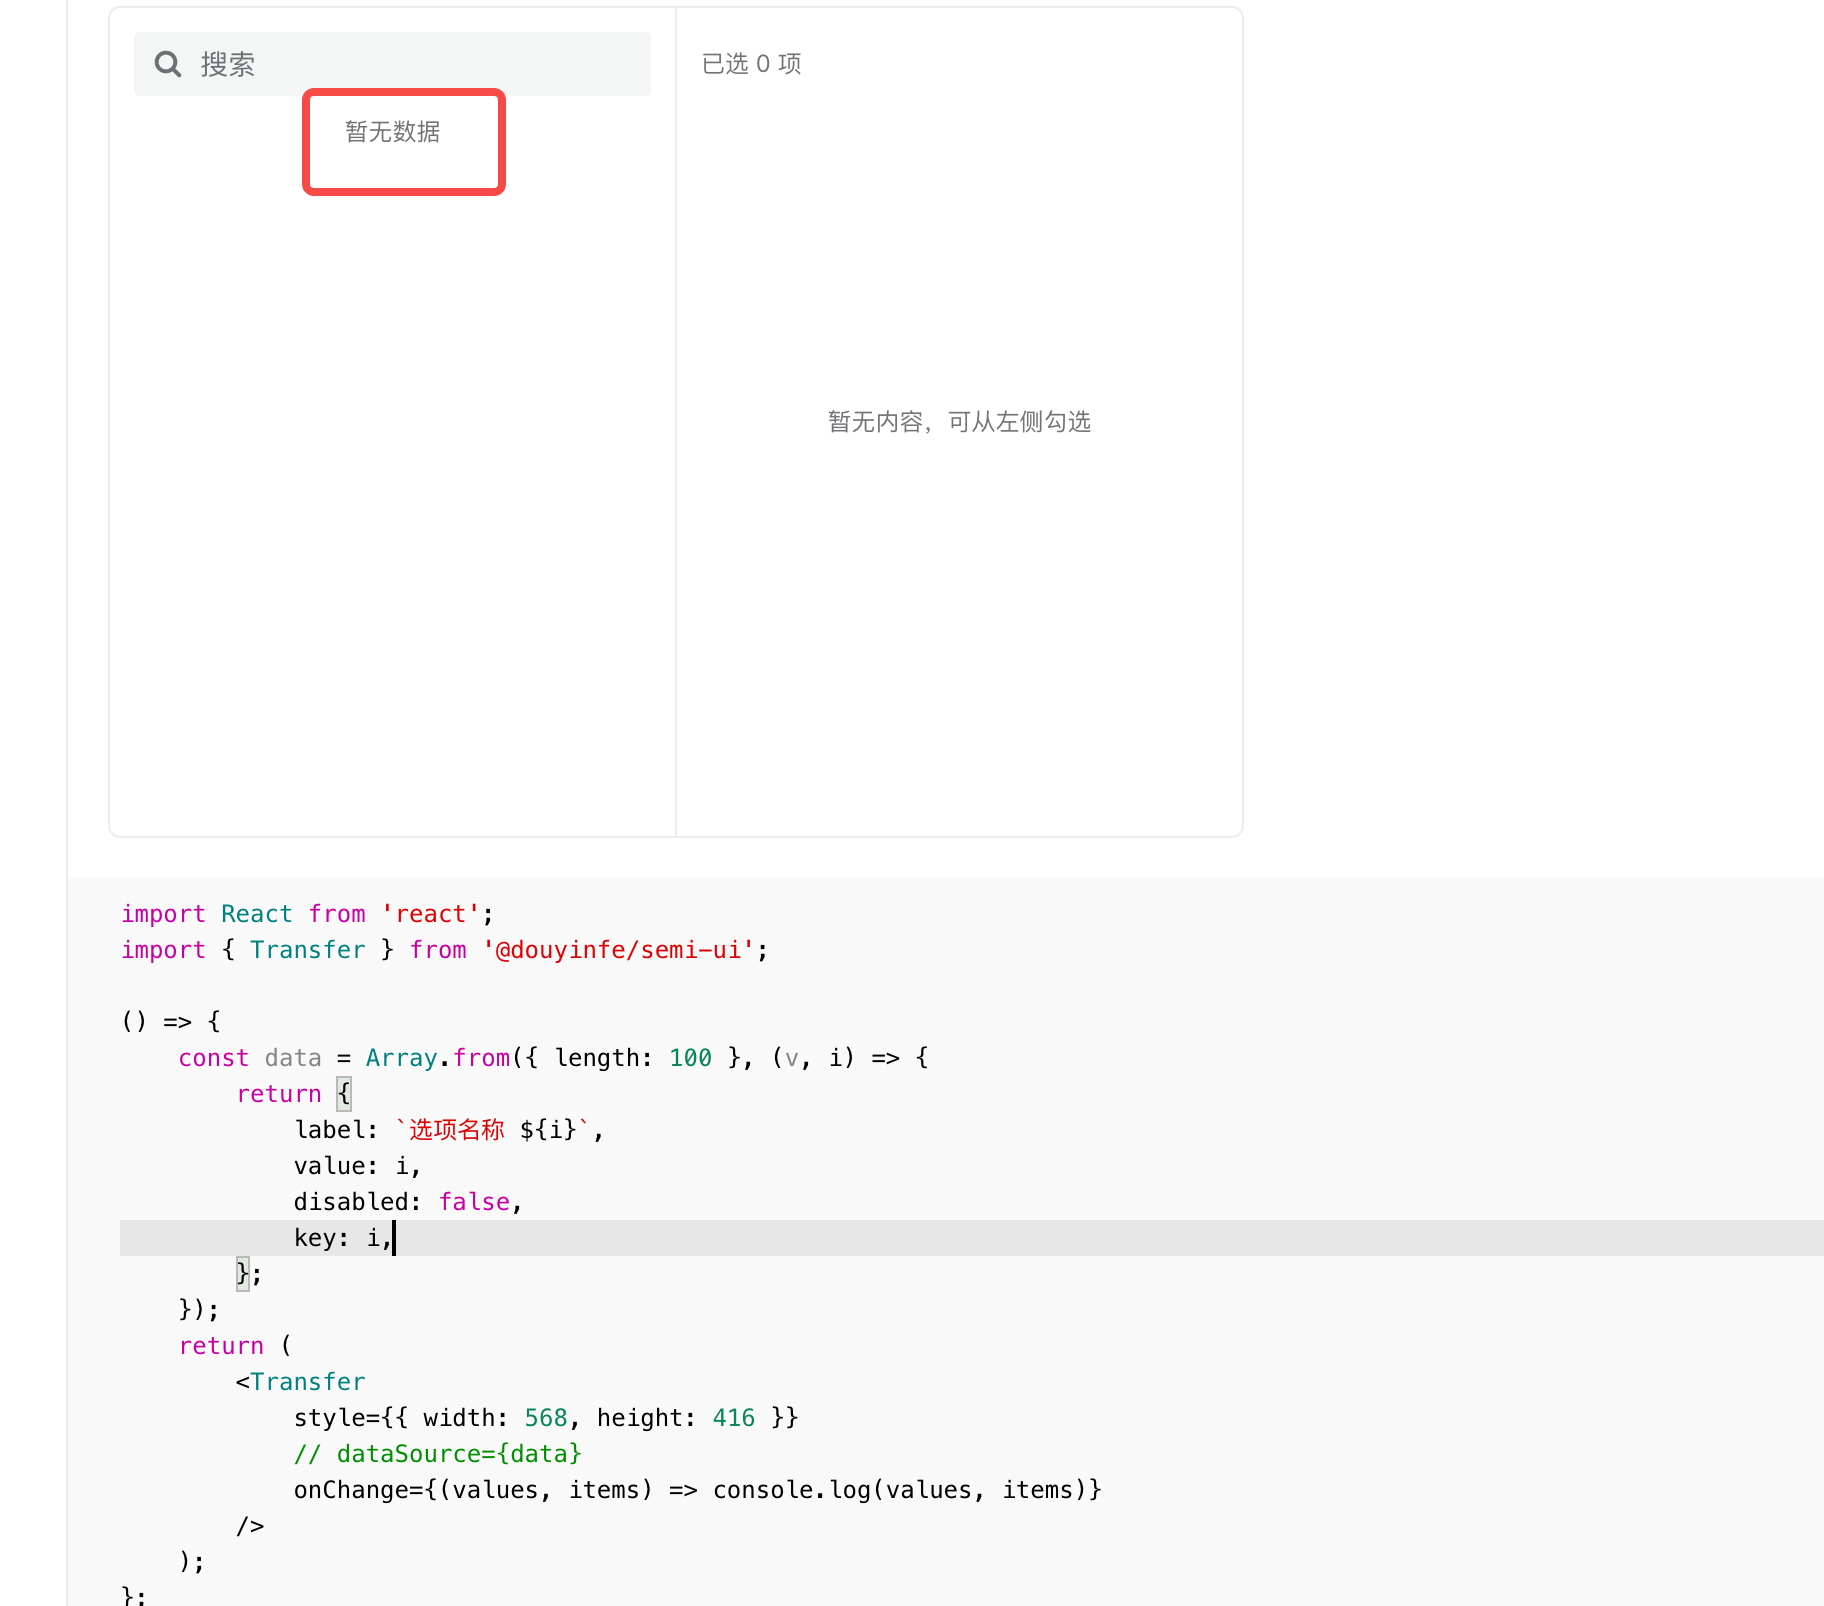Click the height value 416 in the style prop
This screenshot has width=1824, height=1606.
(x=733, y=1417)
